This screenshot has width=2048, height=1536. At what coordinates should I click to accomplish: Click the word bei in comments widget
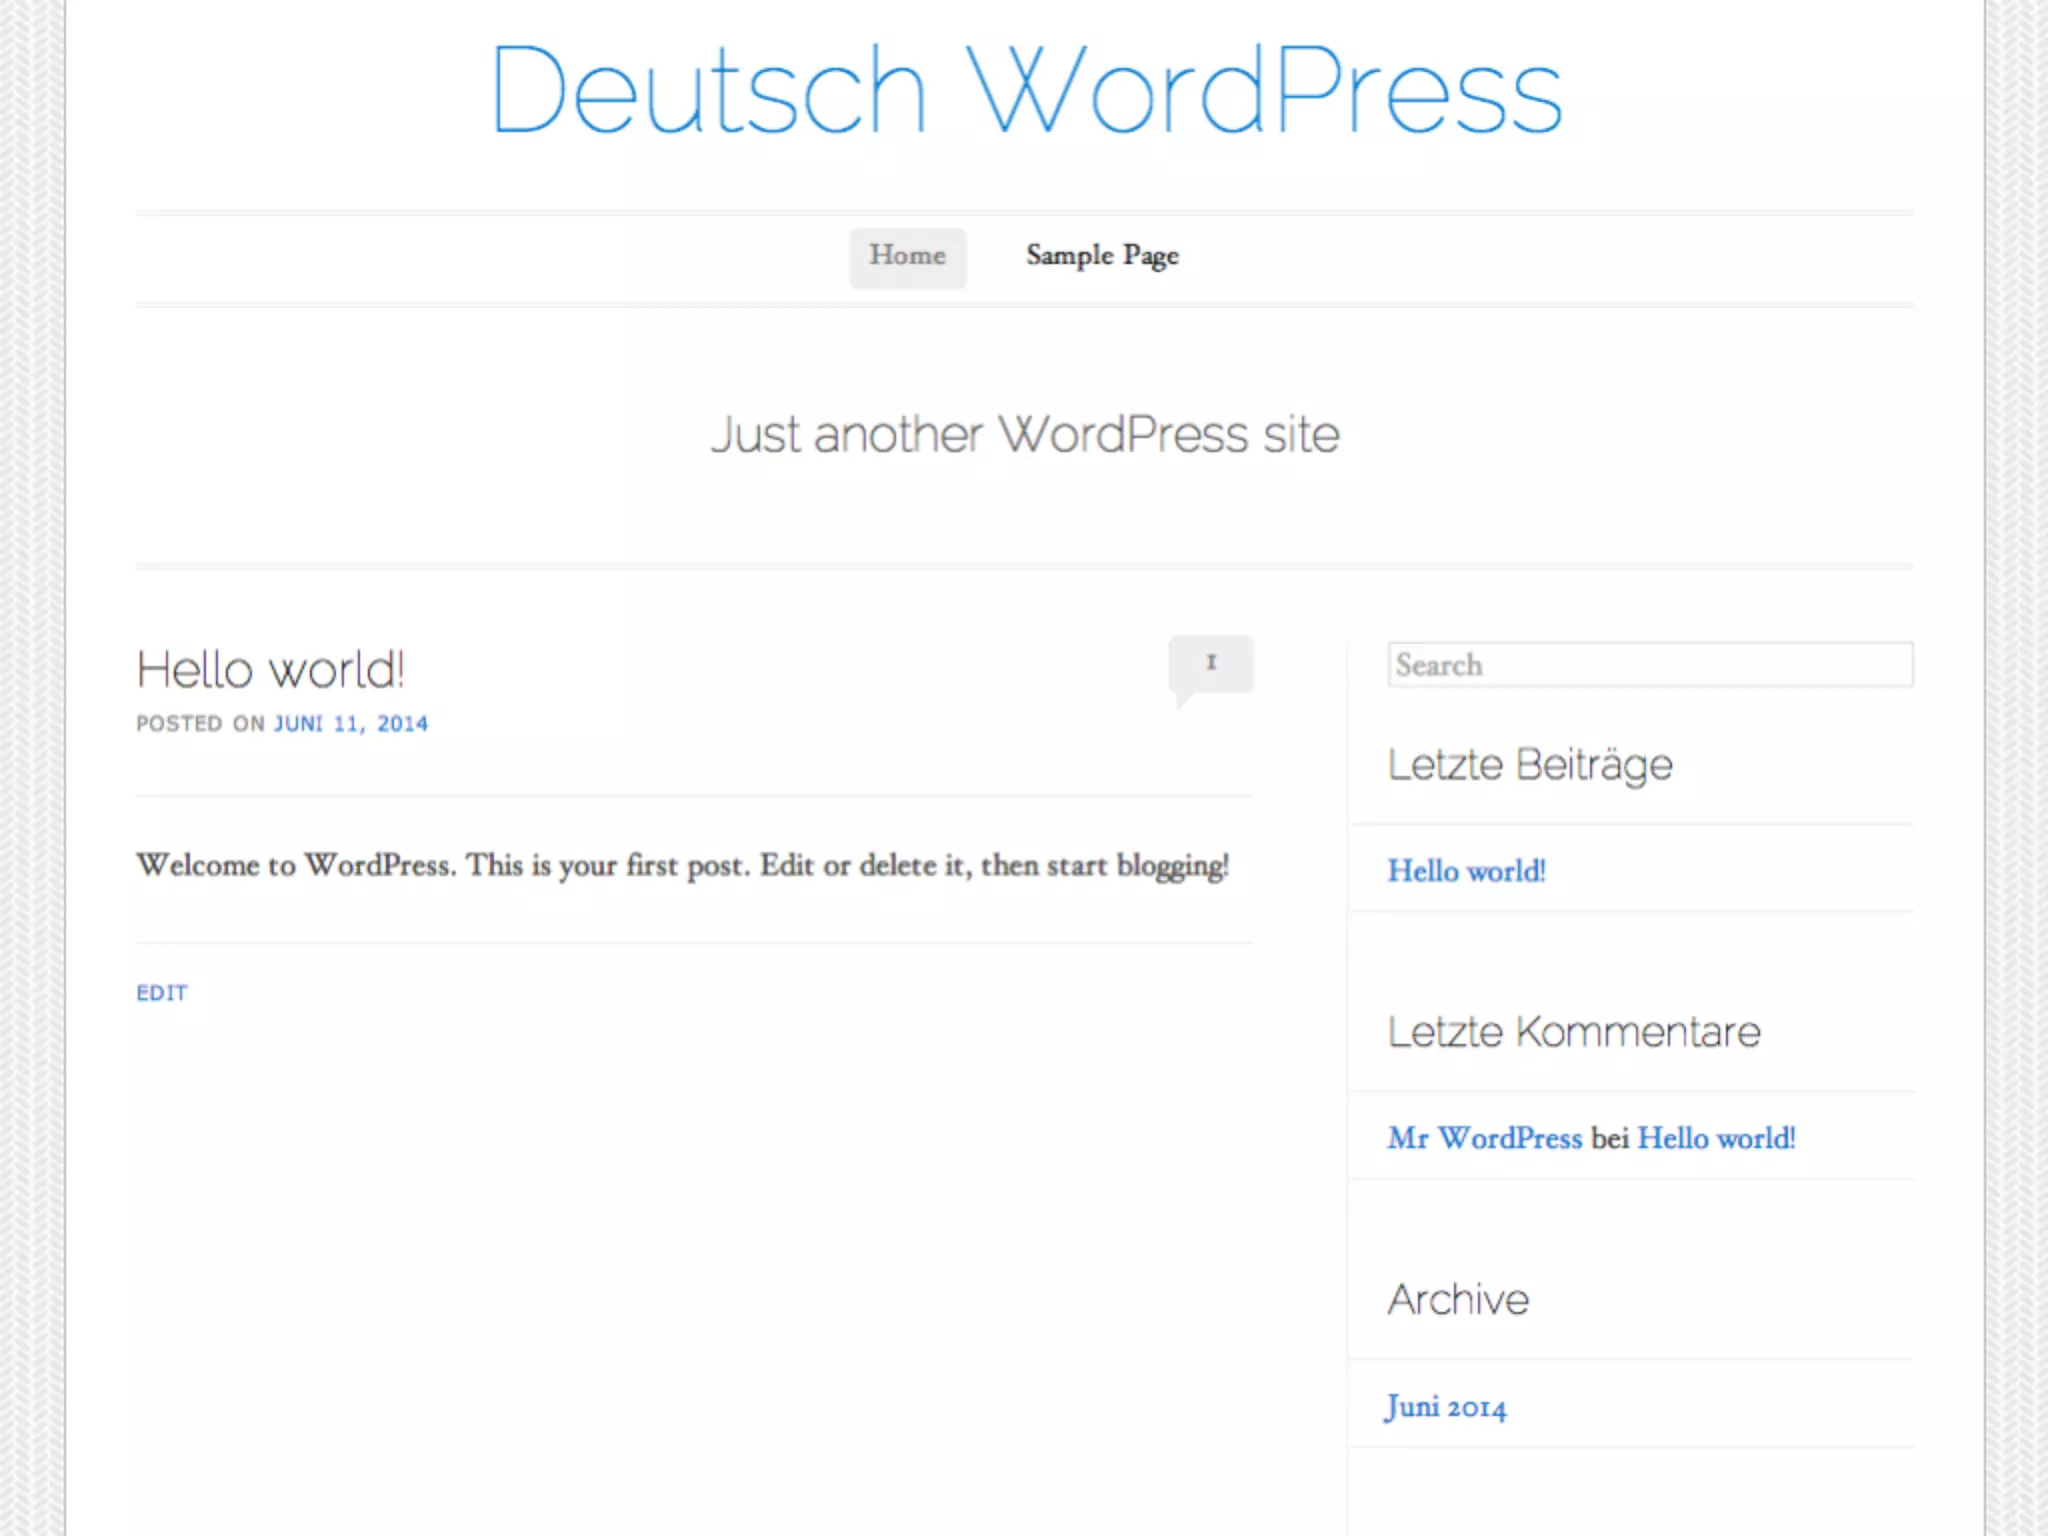pyautogui.click(x=1610, y=1138)
